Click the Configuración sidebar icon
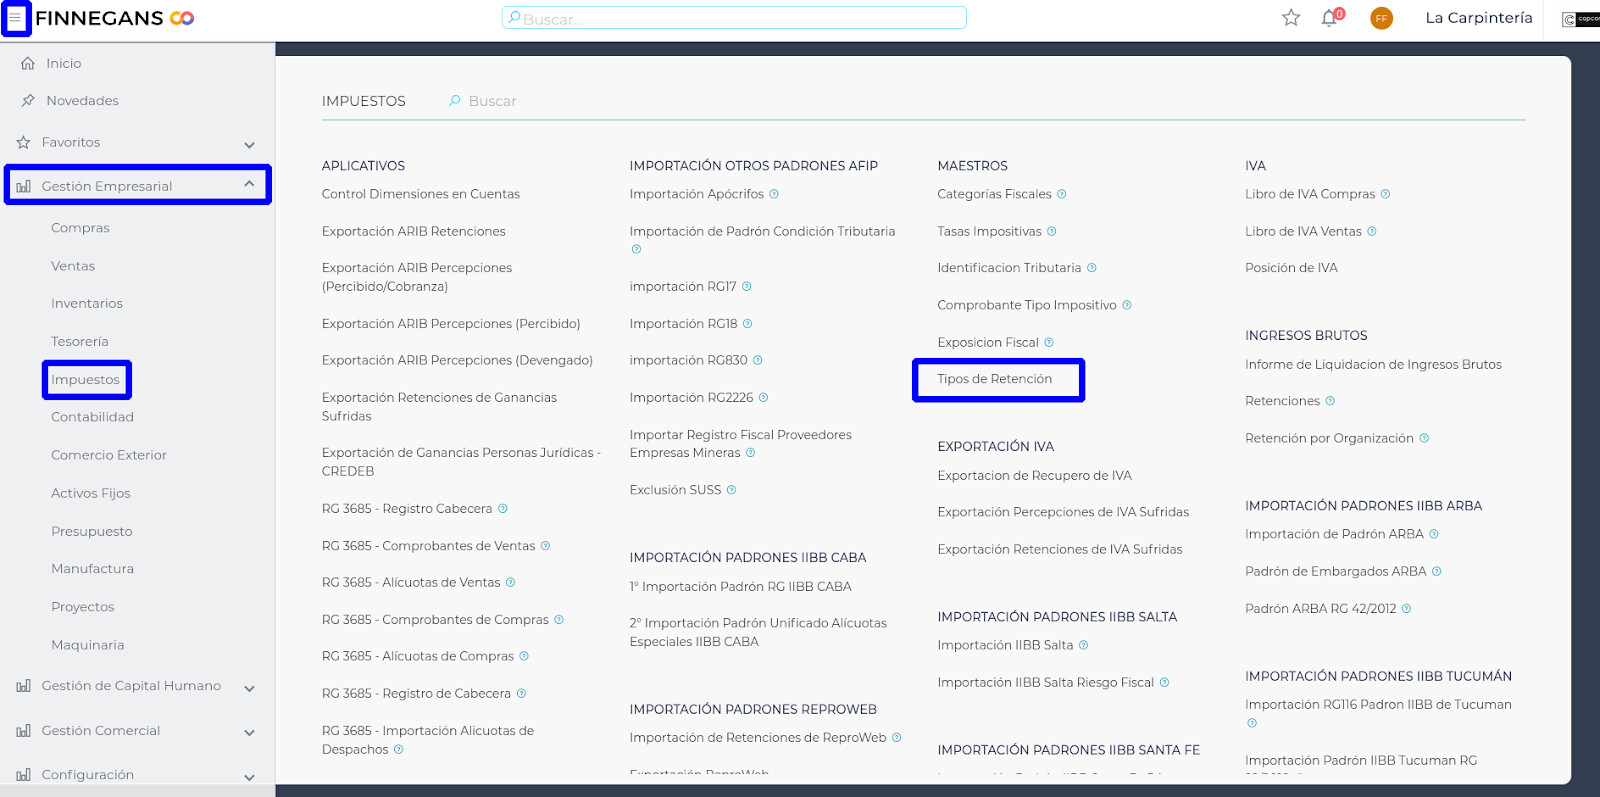The image size is (1600, 797). [23, 775]
